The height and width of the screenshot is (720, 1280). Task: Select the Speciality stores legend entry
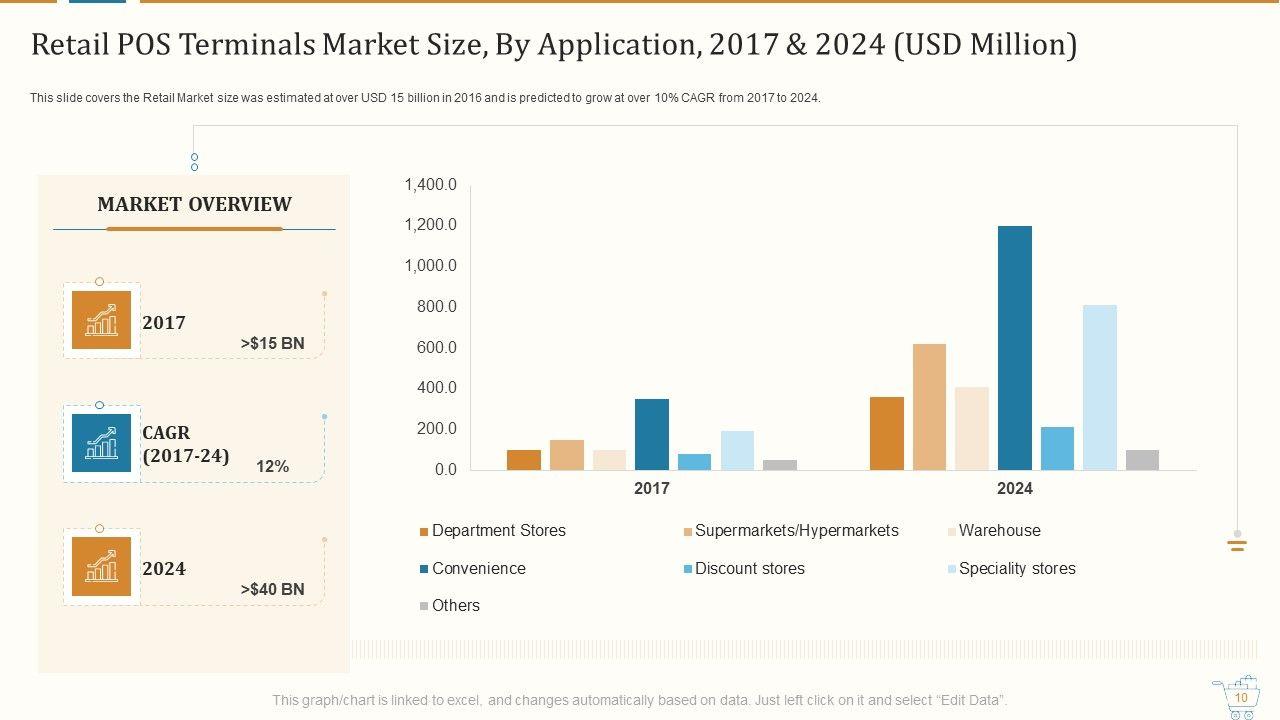coord(1016,568)
